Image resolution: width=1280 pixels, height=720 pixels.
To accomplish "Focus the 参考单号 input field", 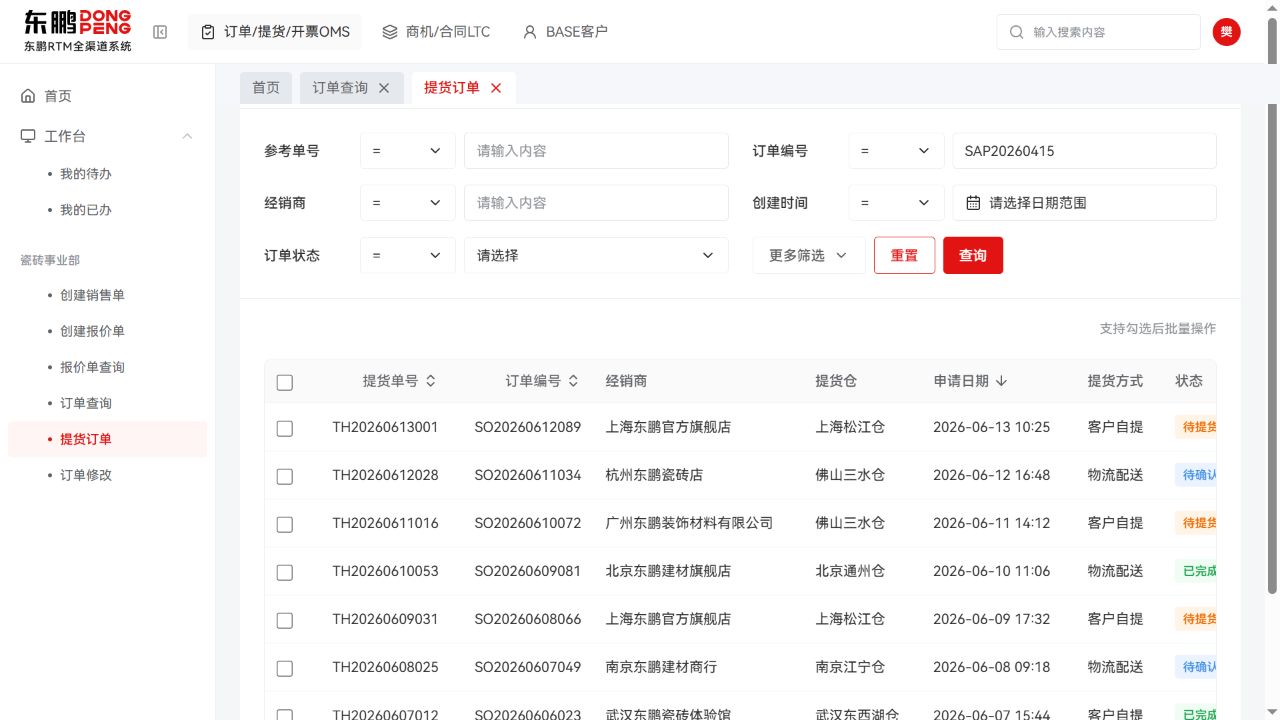I will [596, 151].
